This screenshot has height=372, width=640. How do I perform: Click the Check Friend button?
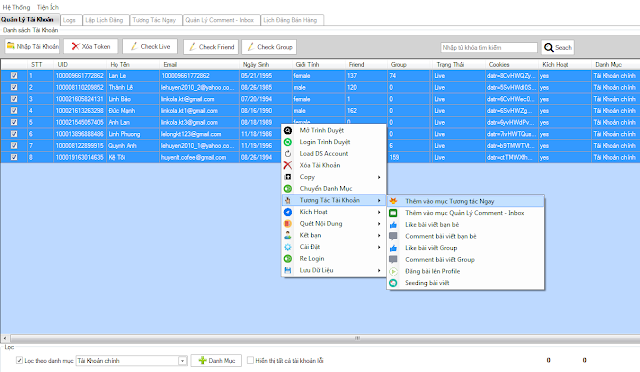(x=211, y=47)
